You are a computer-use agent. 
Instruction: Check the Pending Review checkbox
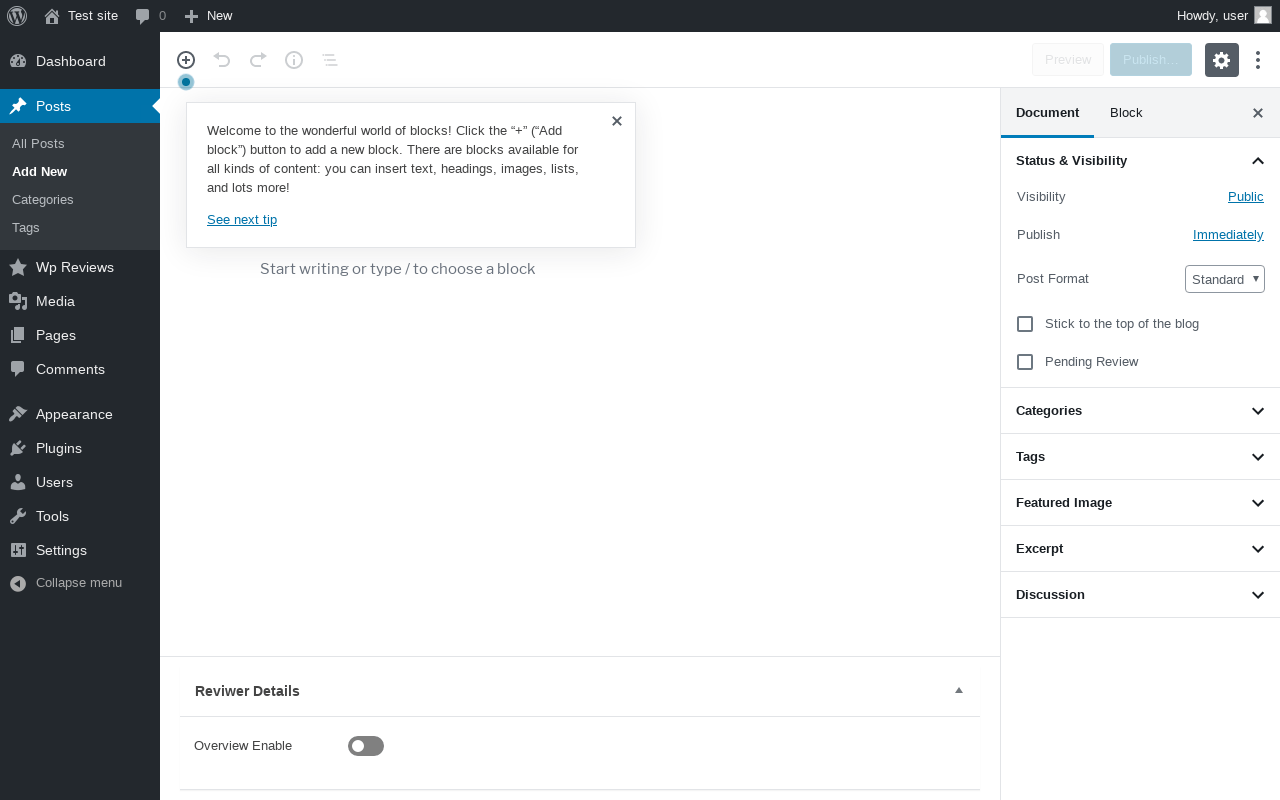1025,362
